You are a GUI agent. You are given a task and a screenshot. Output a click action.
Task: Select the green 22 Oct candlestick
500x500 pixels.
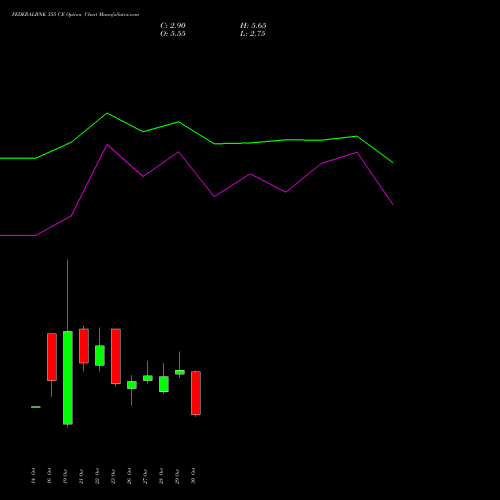pos(100,356)
